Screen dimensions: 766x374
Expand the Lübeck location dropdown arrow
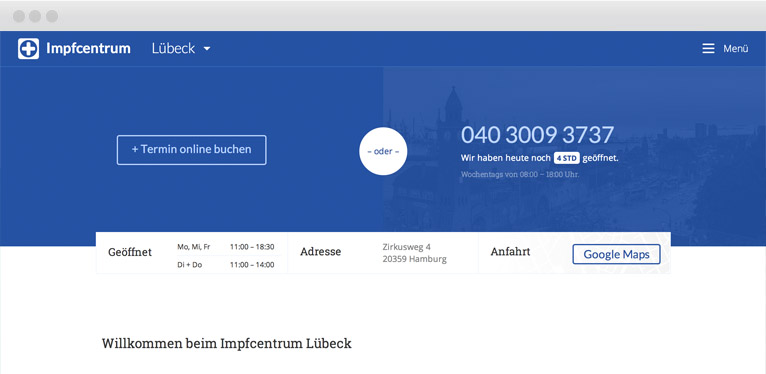(x=207, y=49)
